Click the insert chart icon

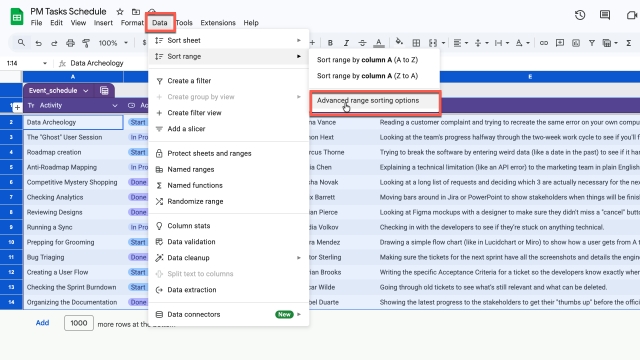[576, 43]
